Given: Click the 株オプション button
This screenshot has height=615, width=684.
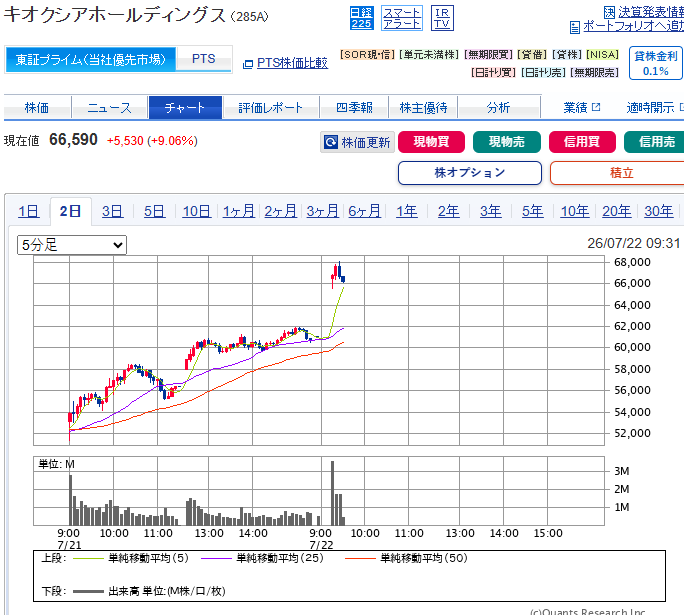Looking at the screenshot, I should tap(470, 173).
